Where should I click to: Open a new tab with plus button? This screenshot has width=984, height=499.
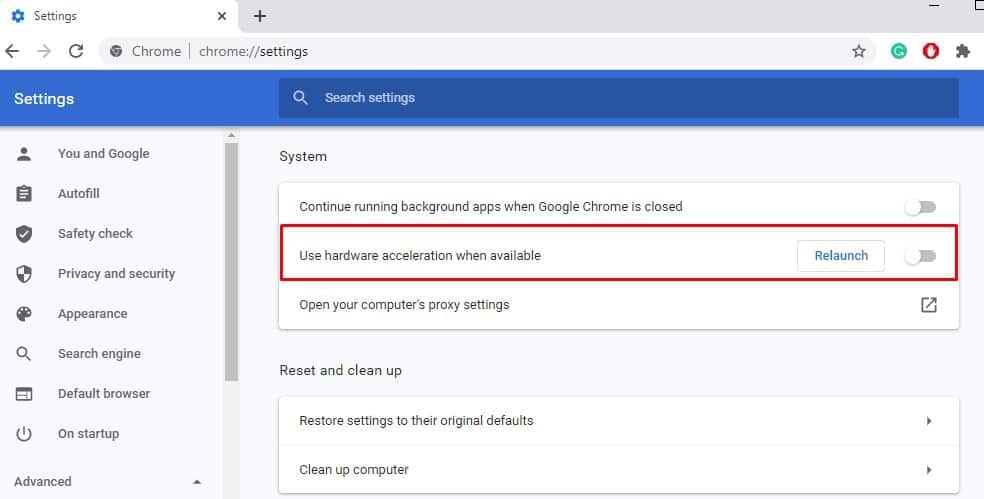point(260,16)
